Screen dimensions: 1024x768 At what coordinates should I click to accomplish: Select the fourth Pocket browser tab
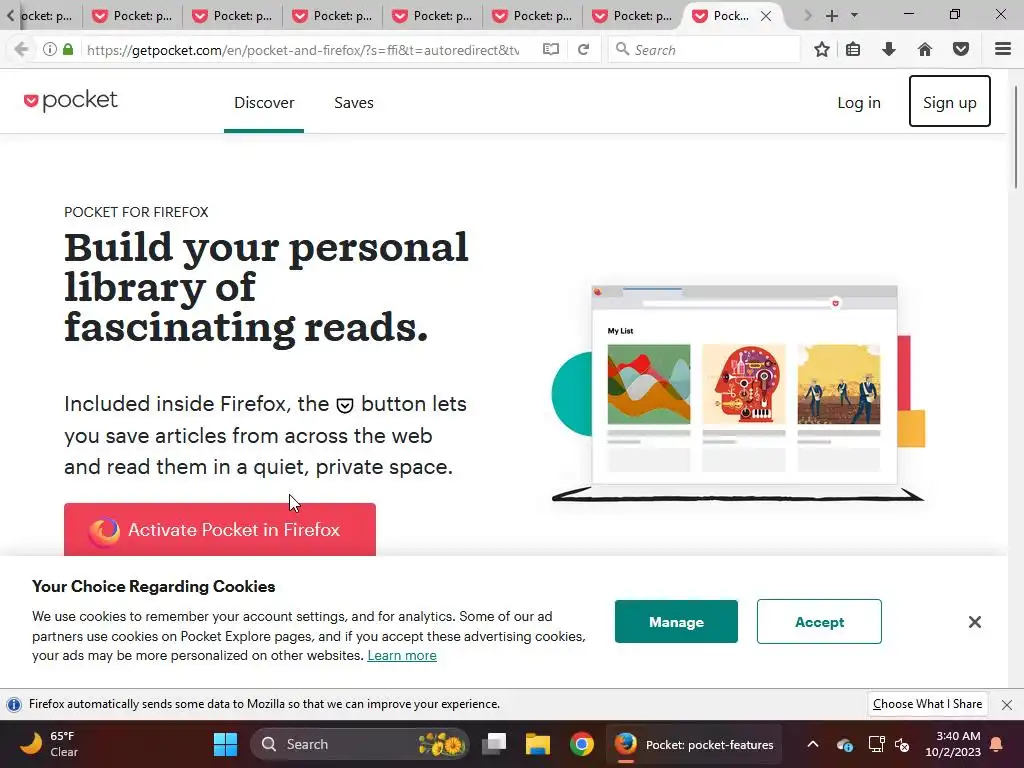pyautogui.click(x=332, y=16)
